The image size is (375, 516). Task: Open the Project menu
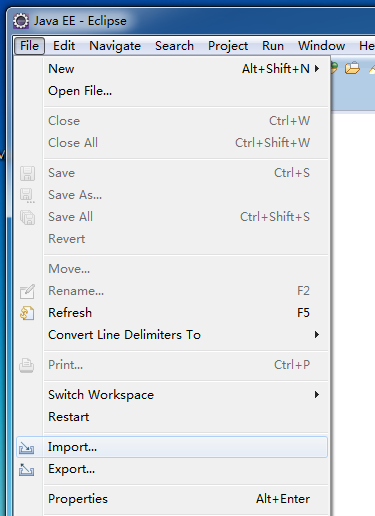click(228, 46)
